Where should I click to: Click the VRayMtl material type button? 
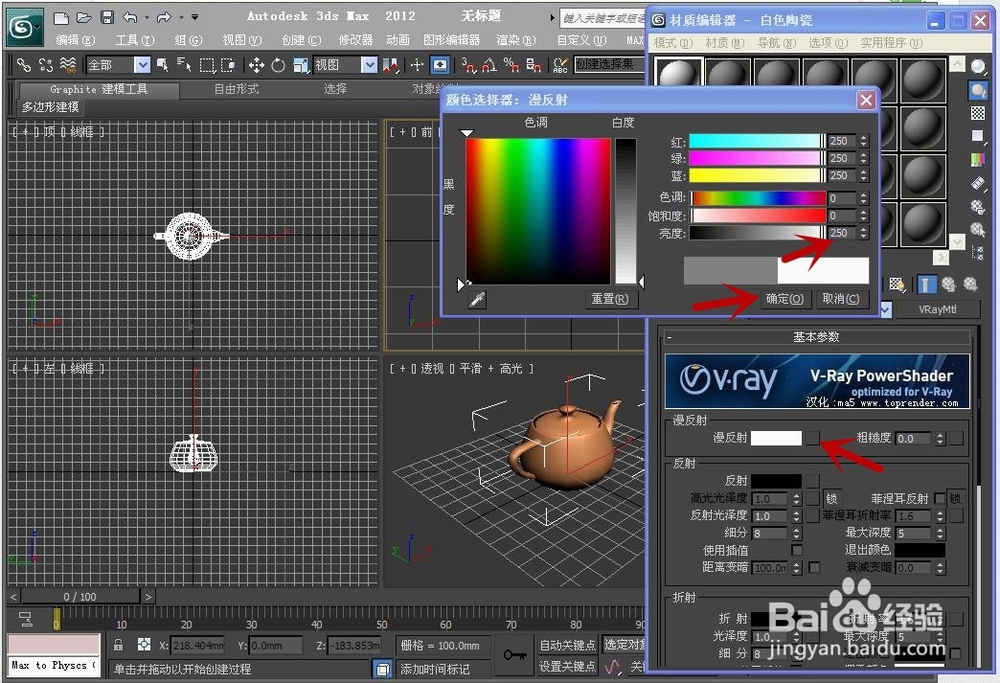938,309
